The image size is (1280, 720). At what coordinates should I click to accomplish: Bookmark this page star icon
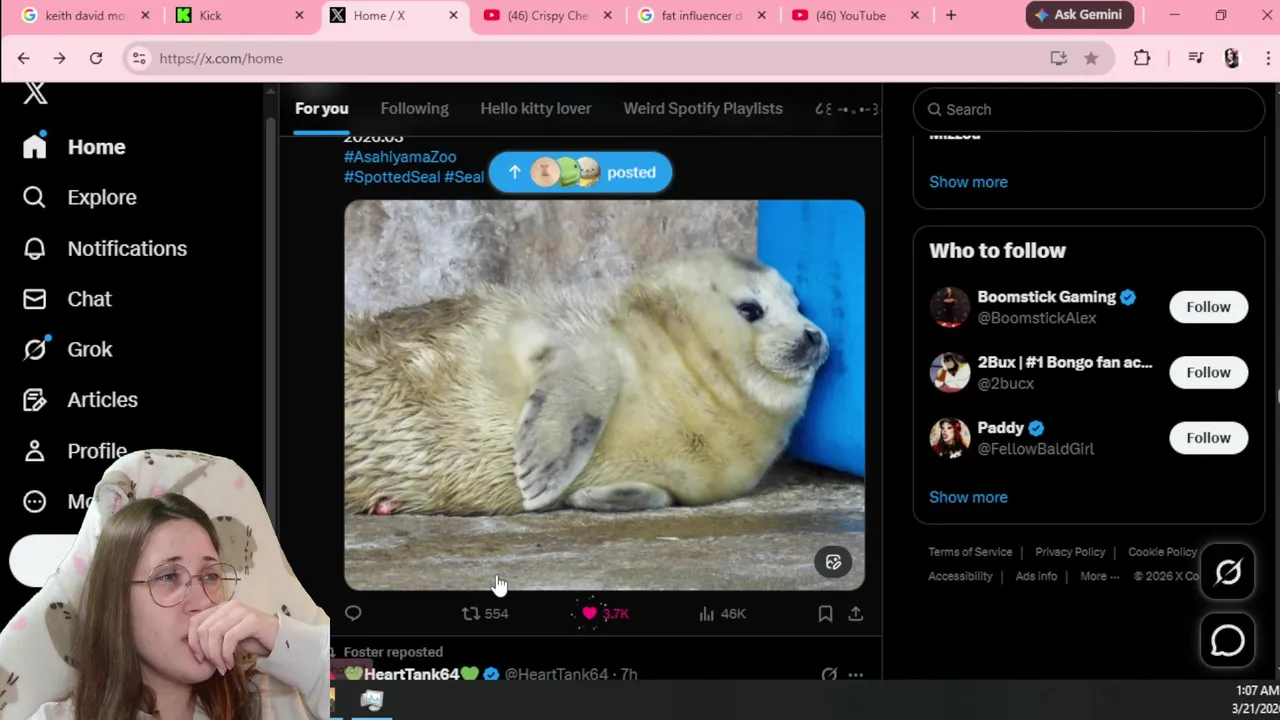1091,58
